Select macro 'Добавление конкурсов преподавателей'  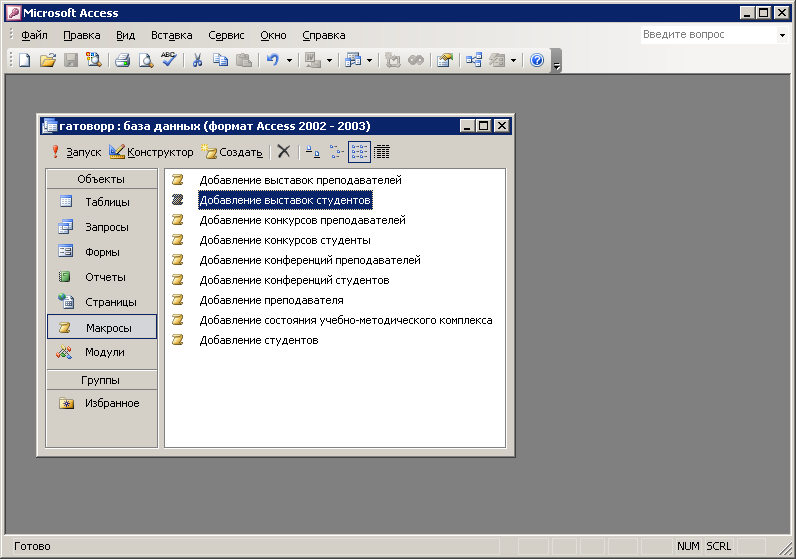(x=302, y=220)
